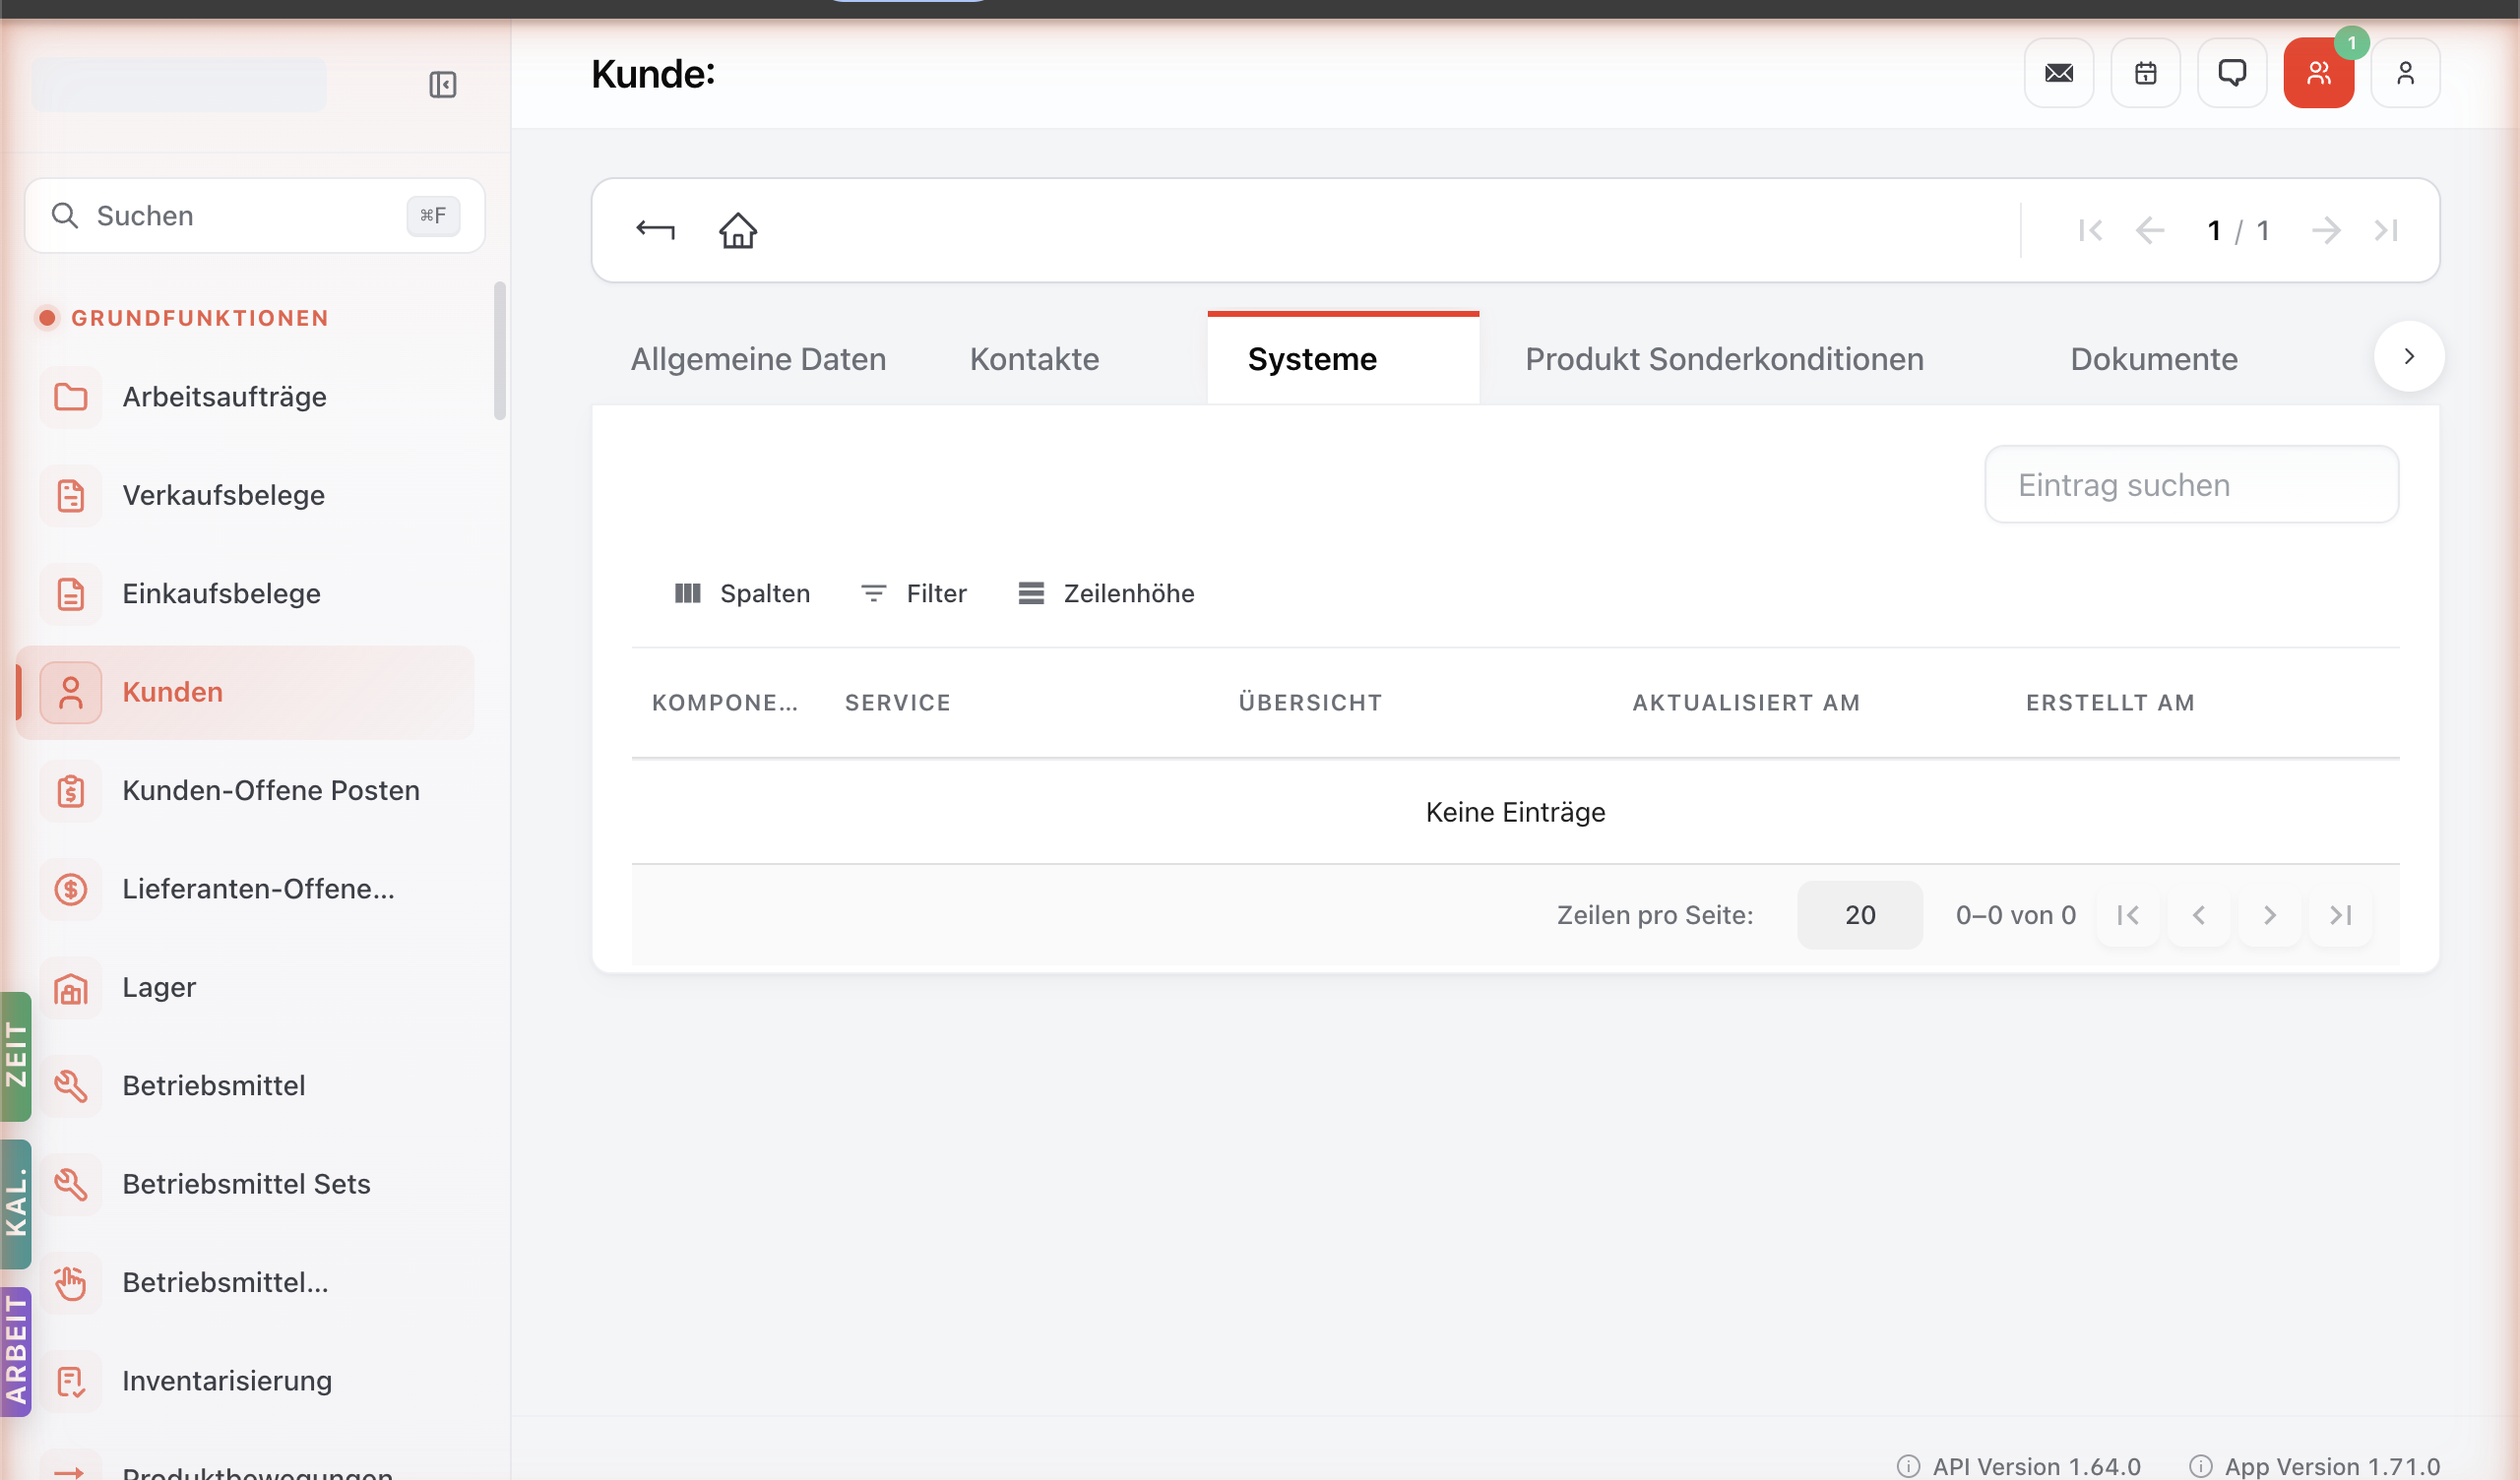Image resolution: width=2520 pixels, height=1480 pixels.
Task: Click the red users icon with badge
Action: pyautogui.click(x=2319, y=73)
